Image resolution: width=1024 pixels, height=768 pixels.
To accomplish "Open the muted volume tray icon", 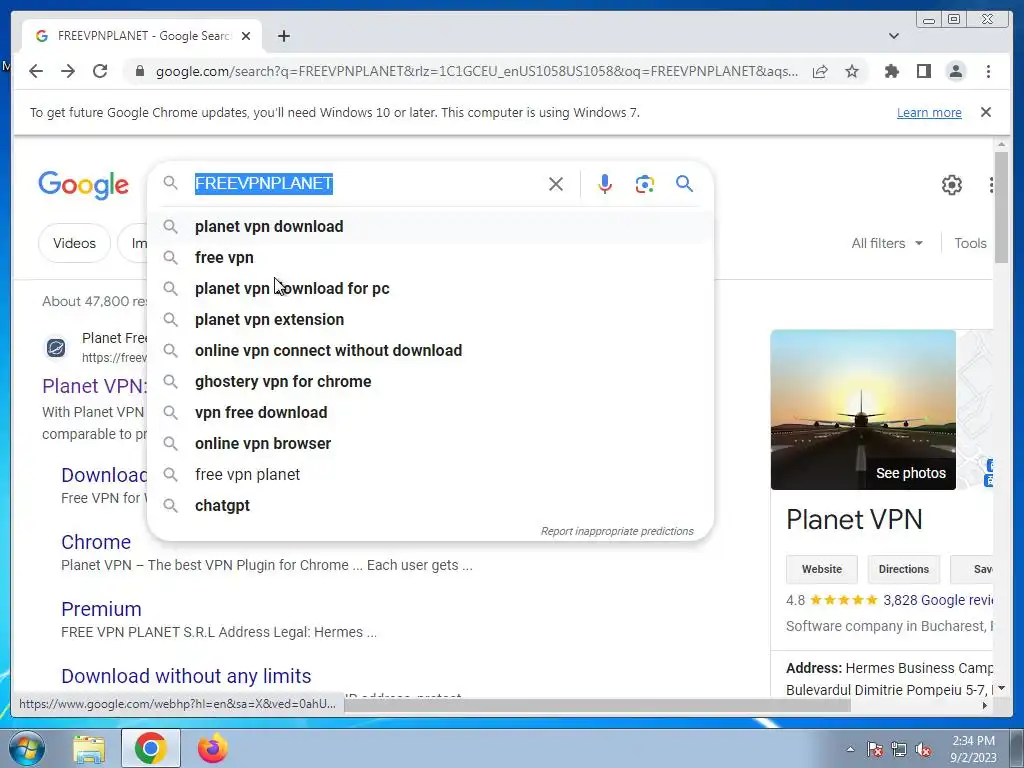I will click(923, 749).
